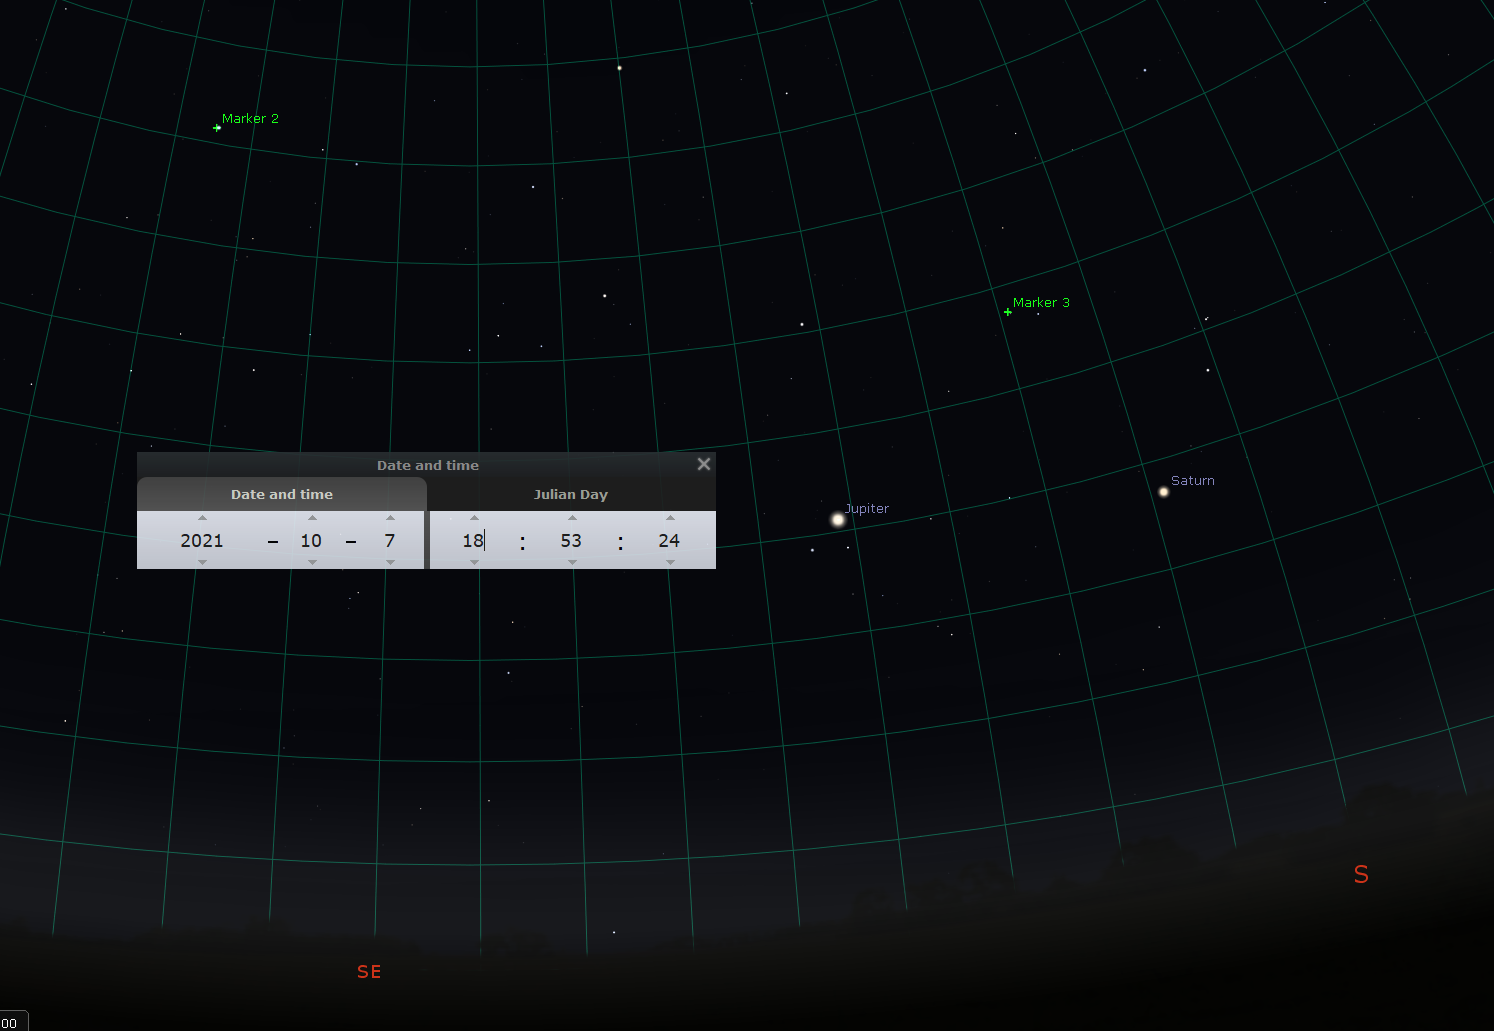1494x1031 pixels.
Task: Raise the hour with the up arrow
Action: point(474,518)
